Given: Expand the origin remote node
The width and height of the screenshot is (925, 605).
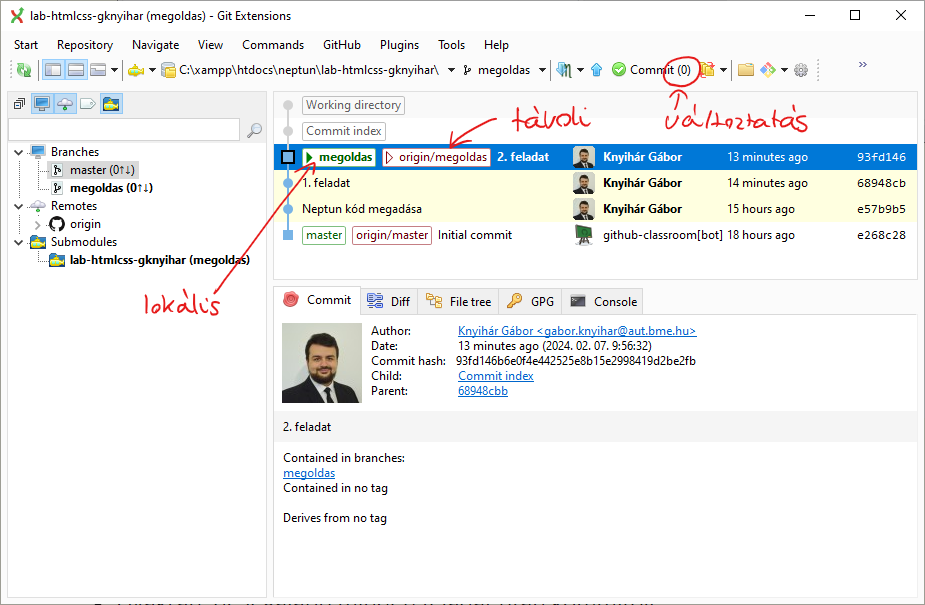Looking at the screenshot, I should pyautogui.click(x=38, y=224).
